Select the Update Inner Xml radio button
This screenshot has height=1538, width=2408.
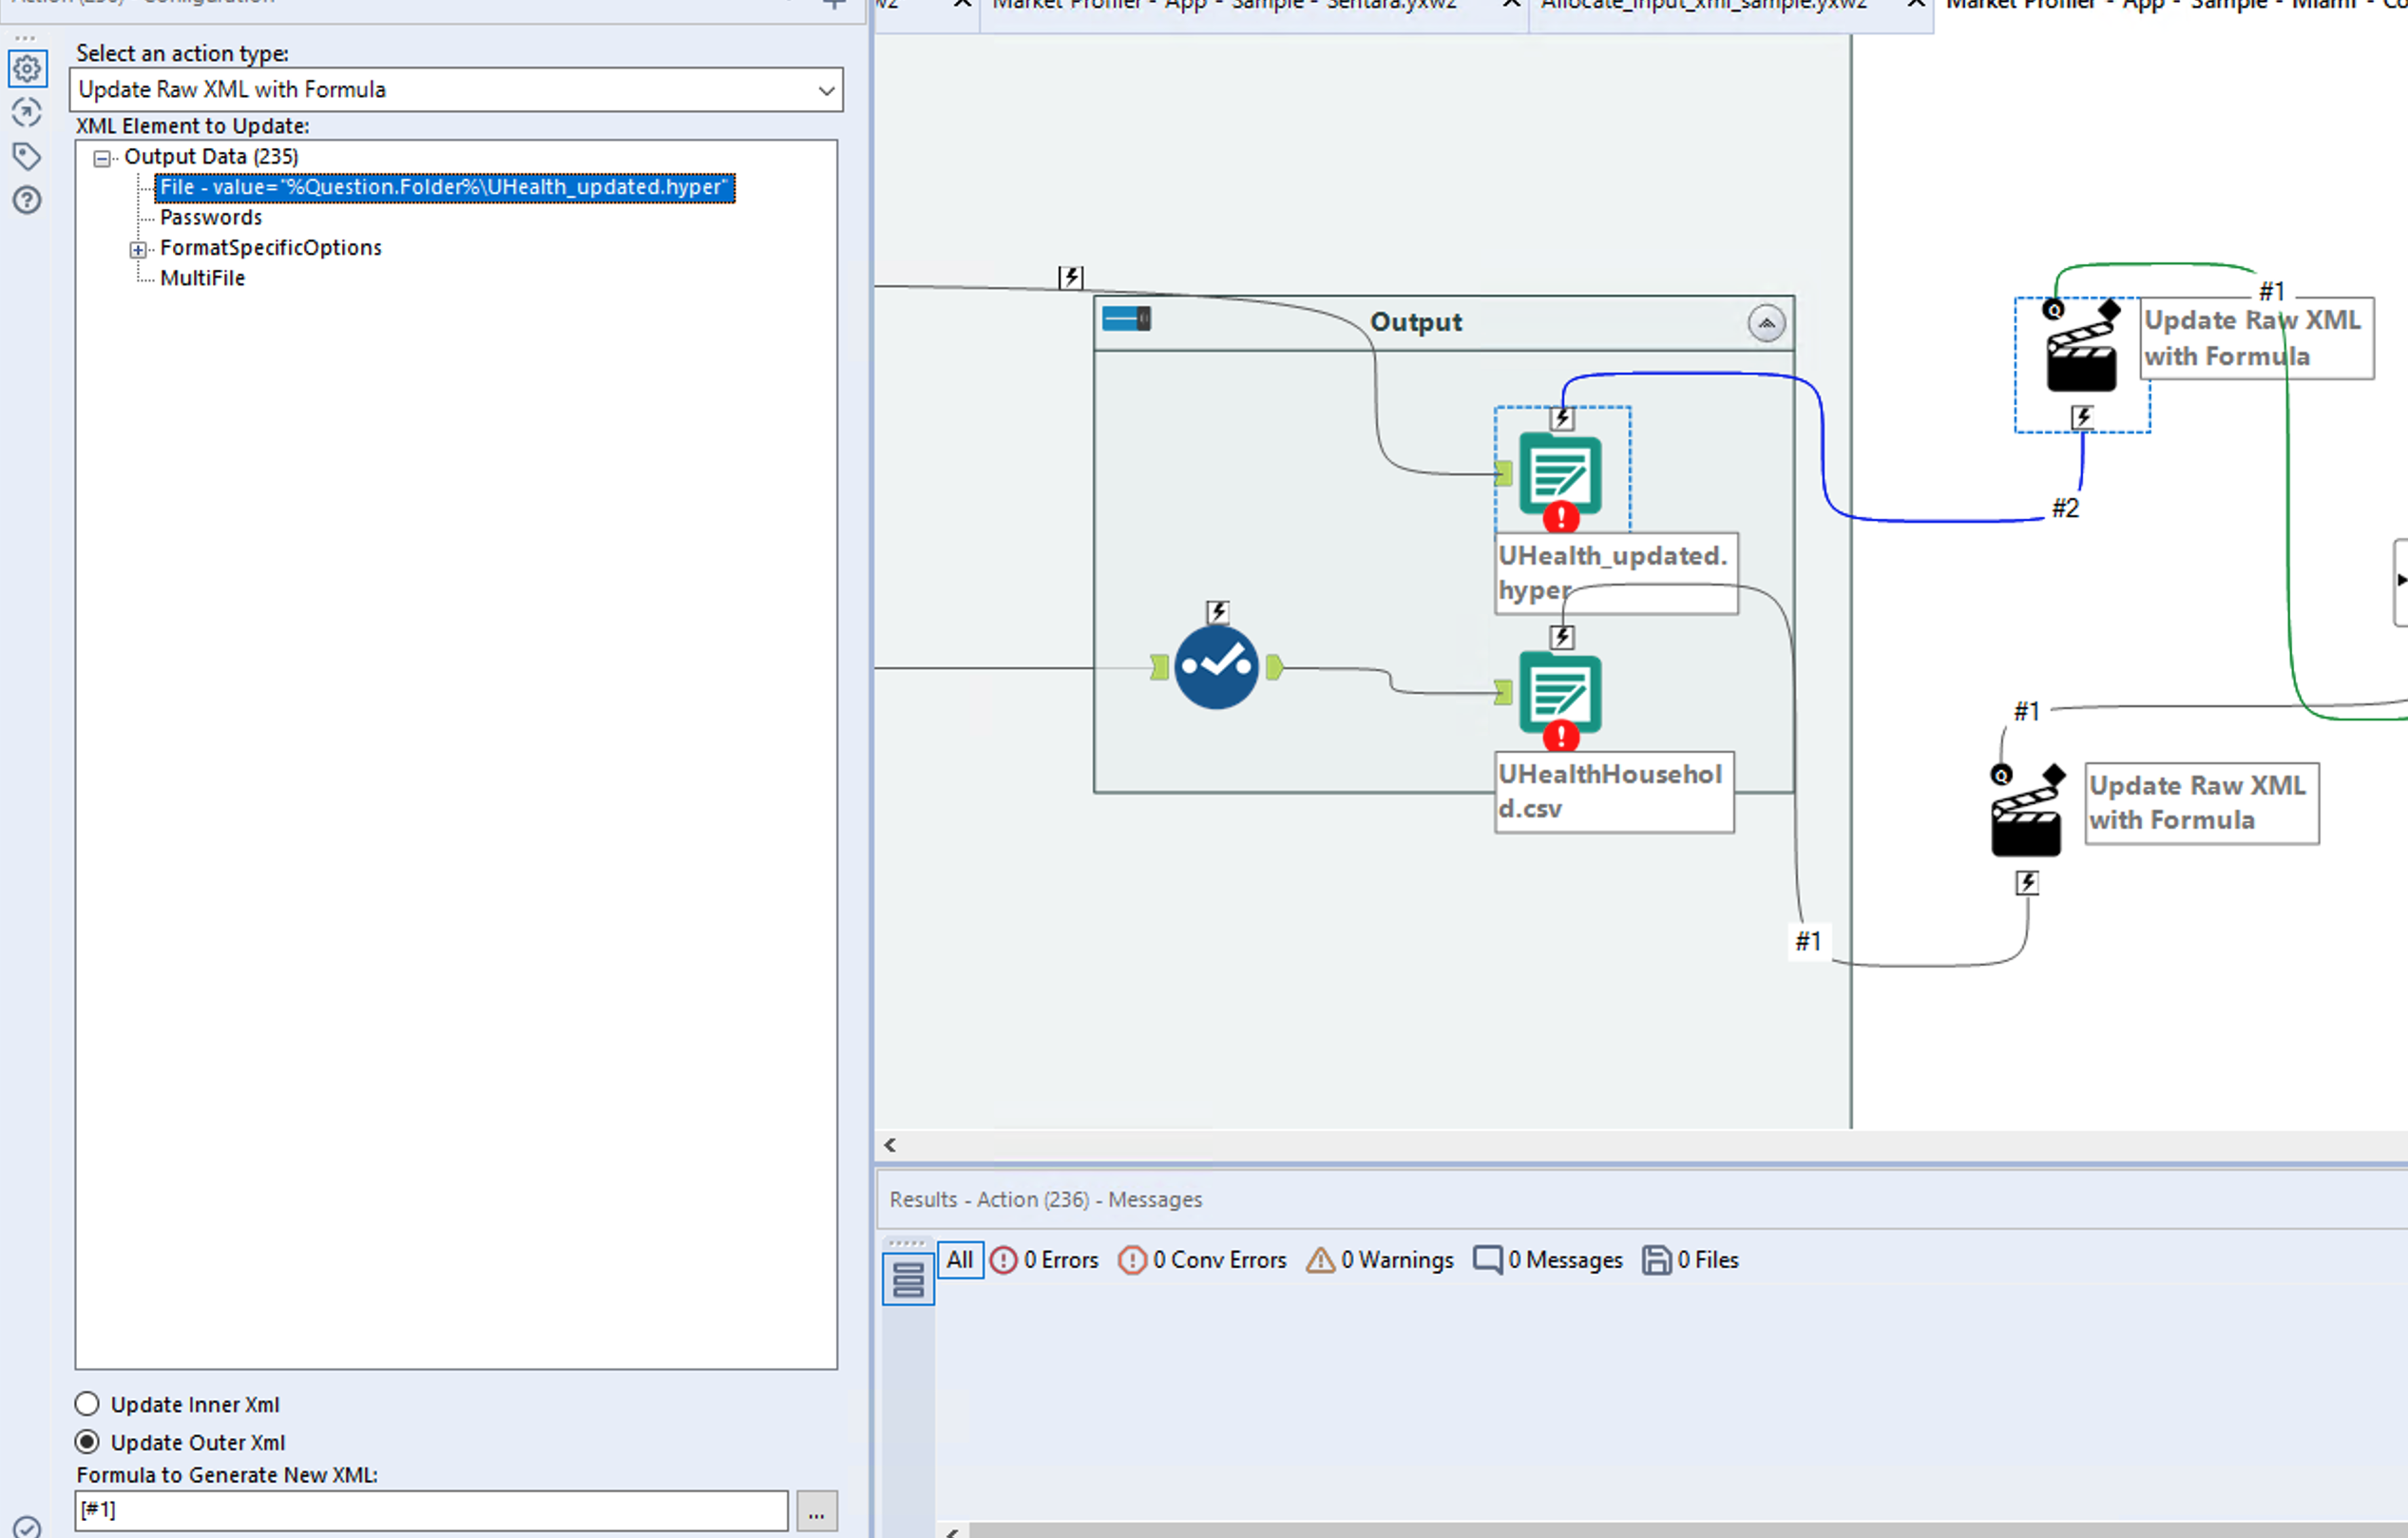pyautogui.click(x=87, y=1404)
